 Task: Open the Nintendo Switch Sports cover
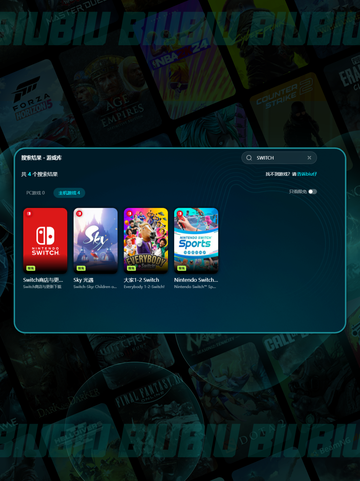coord(196,240)
